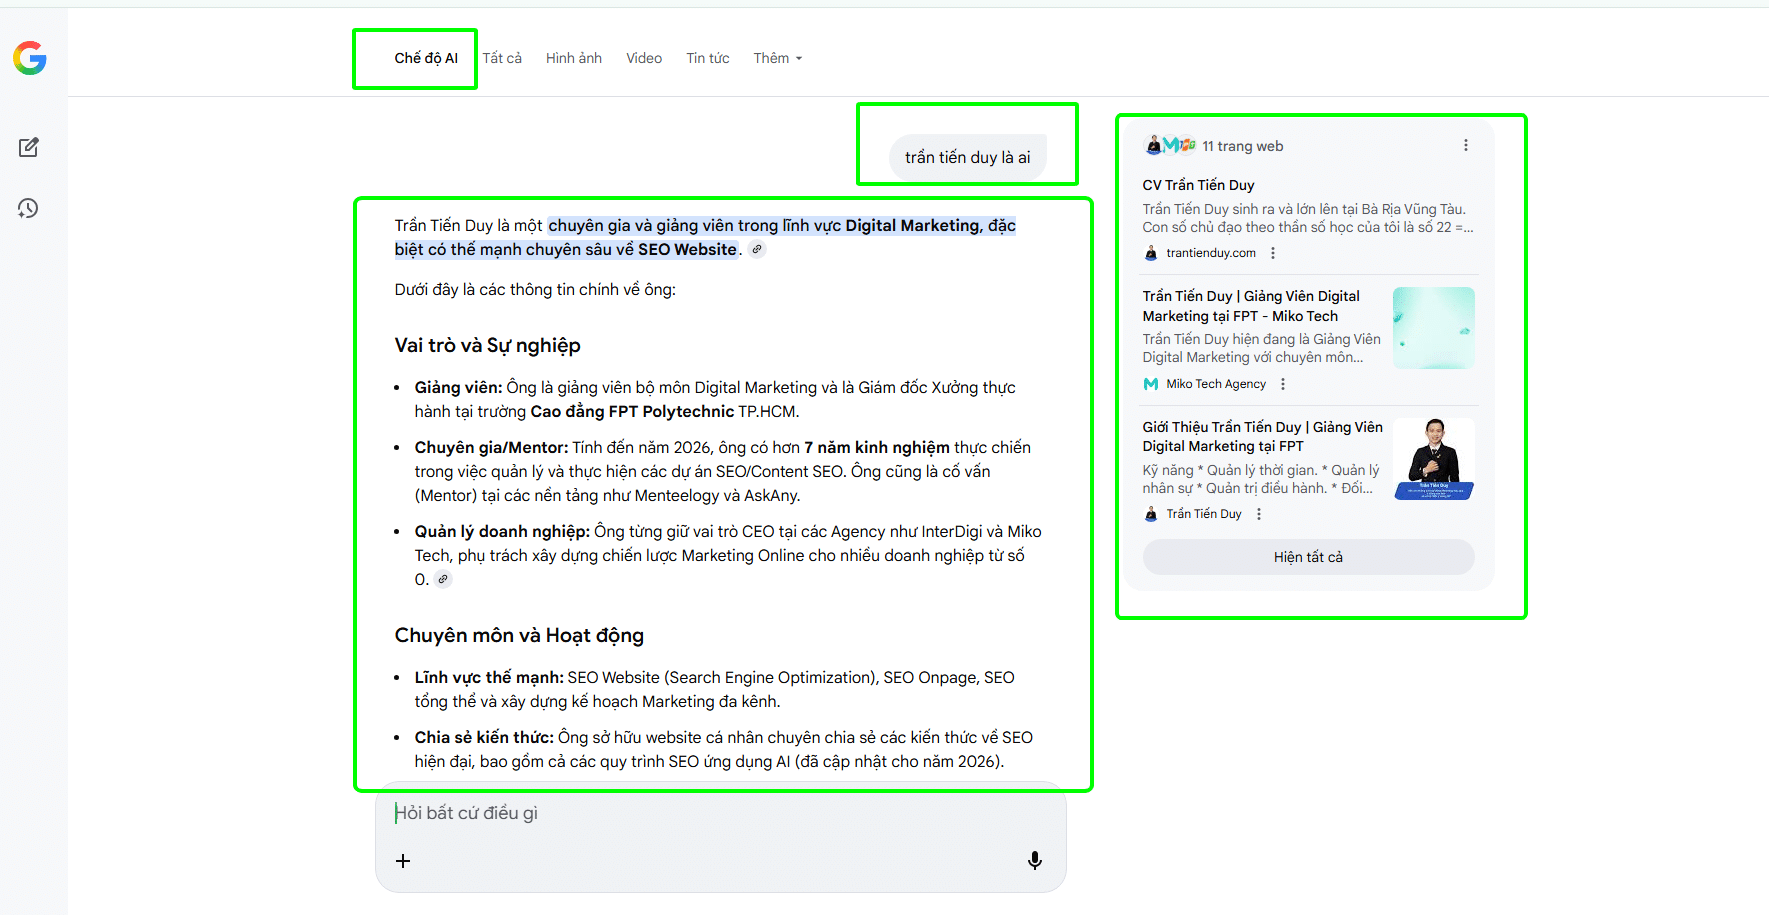This screenshot has height=915, width=1769.
Task: Click the 'Hiện tất cả' button
Action: pos(1308,556)
